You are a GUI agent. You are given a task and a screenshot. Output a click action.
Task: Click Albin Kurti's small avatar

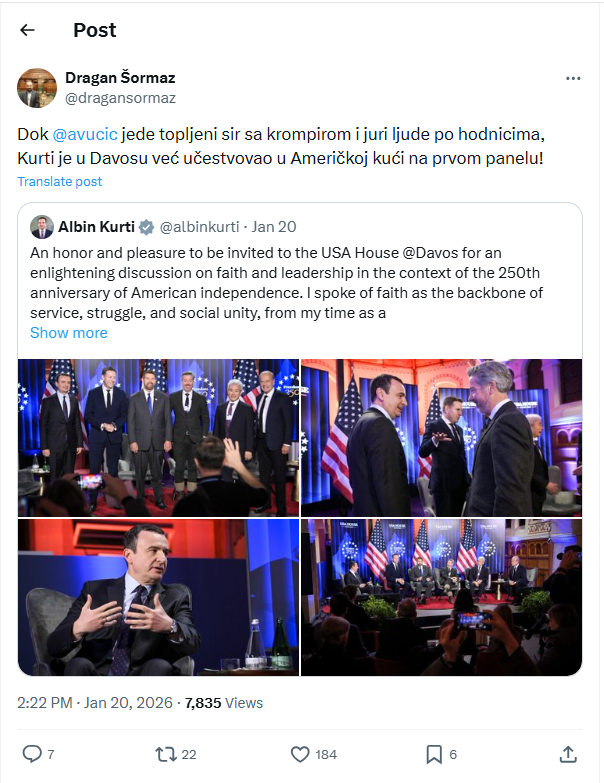click(42, 227)
